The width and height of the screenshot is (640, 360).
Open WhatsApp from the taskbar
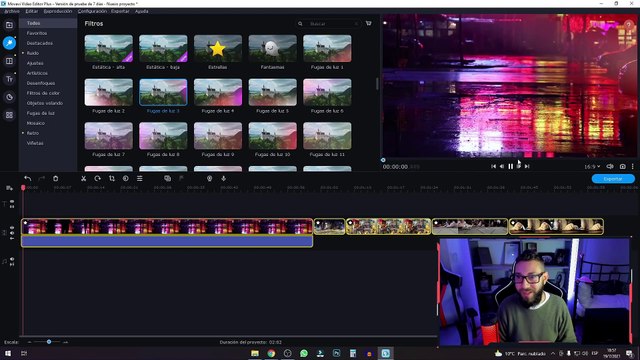pyautogui.click(x=304, y=353)
